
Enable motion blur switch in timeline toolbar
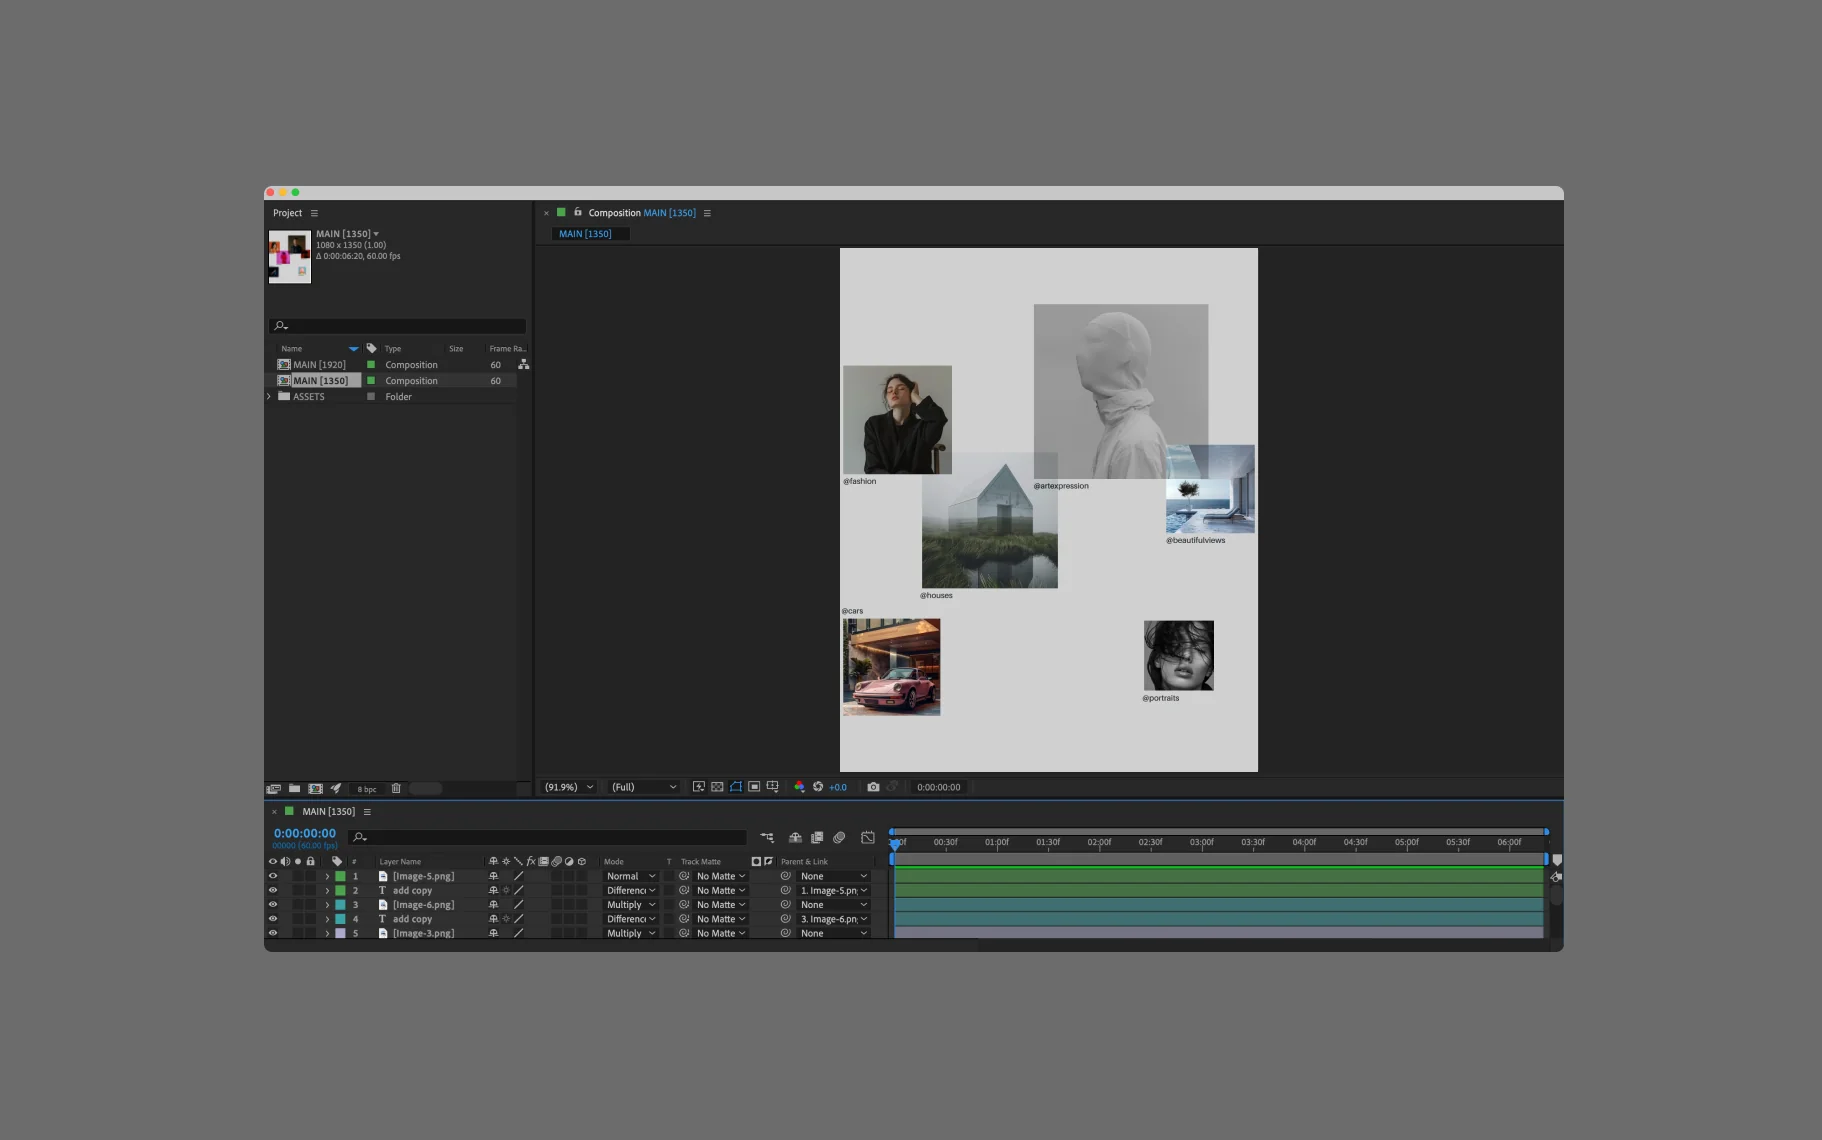click(x=839, y=837)
